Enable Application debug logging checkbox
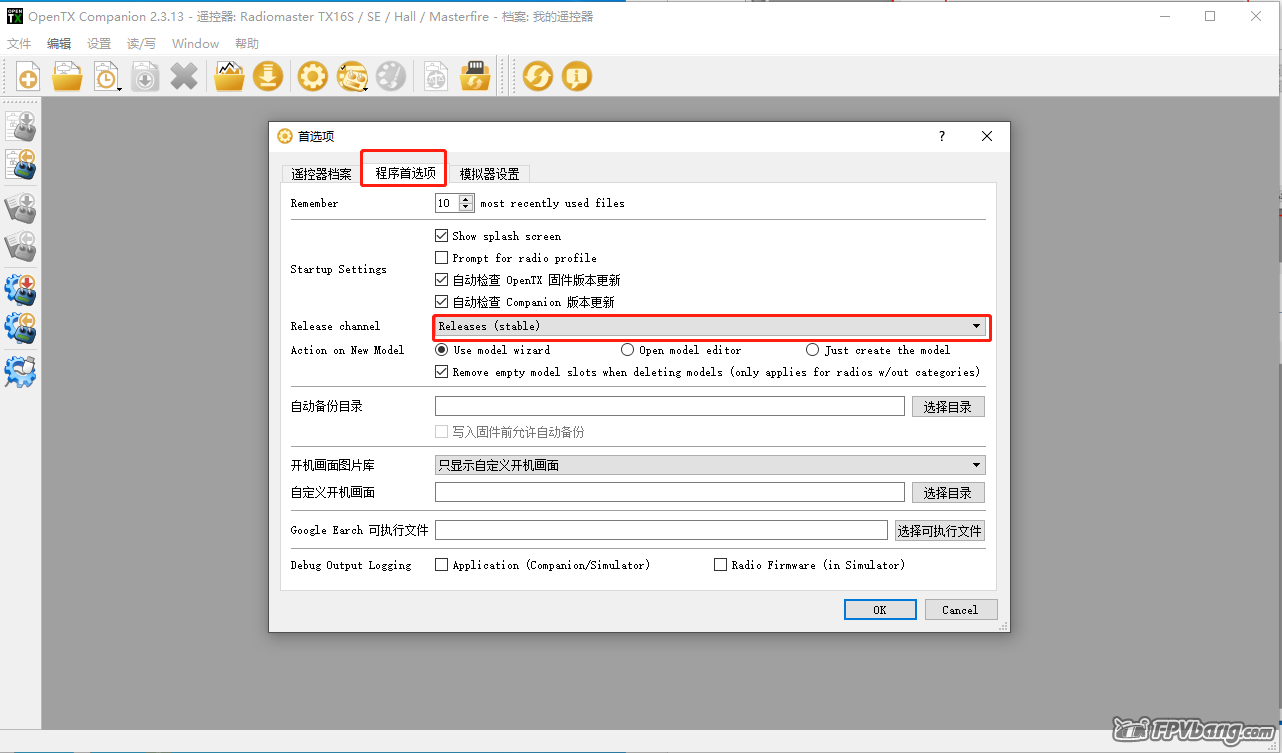Screen dimensions: 1282x753 point(441,565)
